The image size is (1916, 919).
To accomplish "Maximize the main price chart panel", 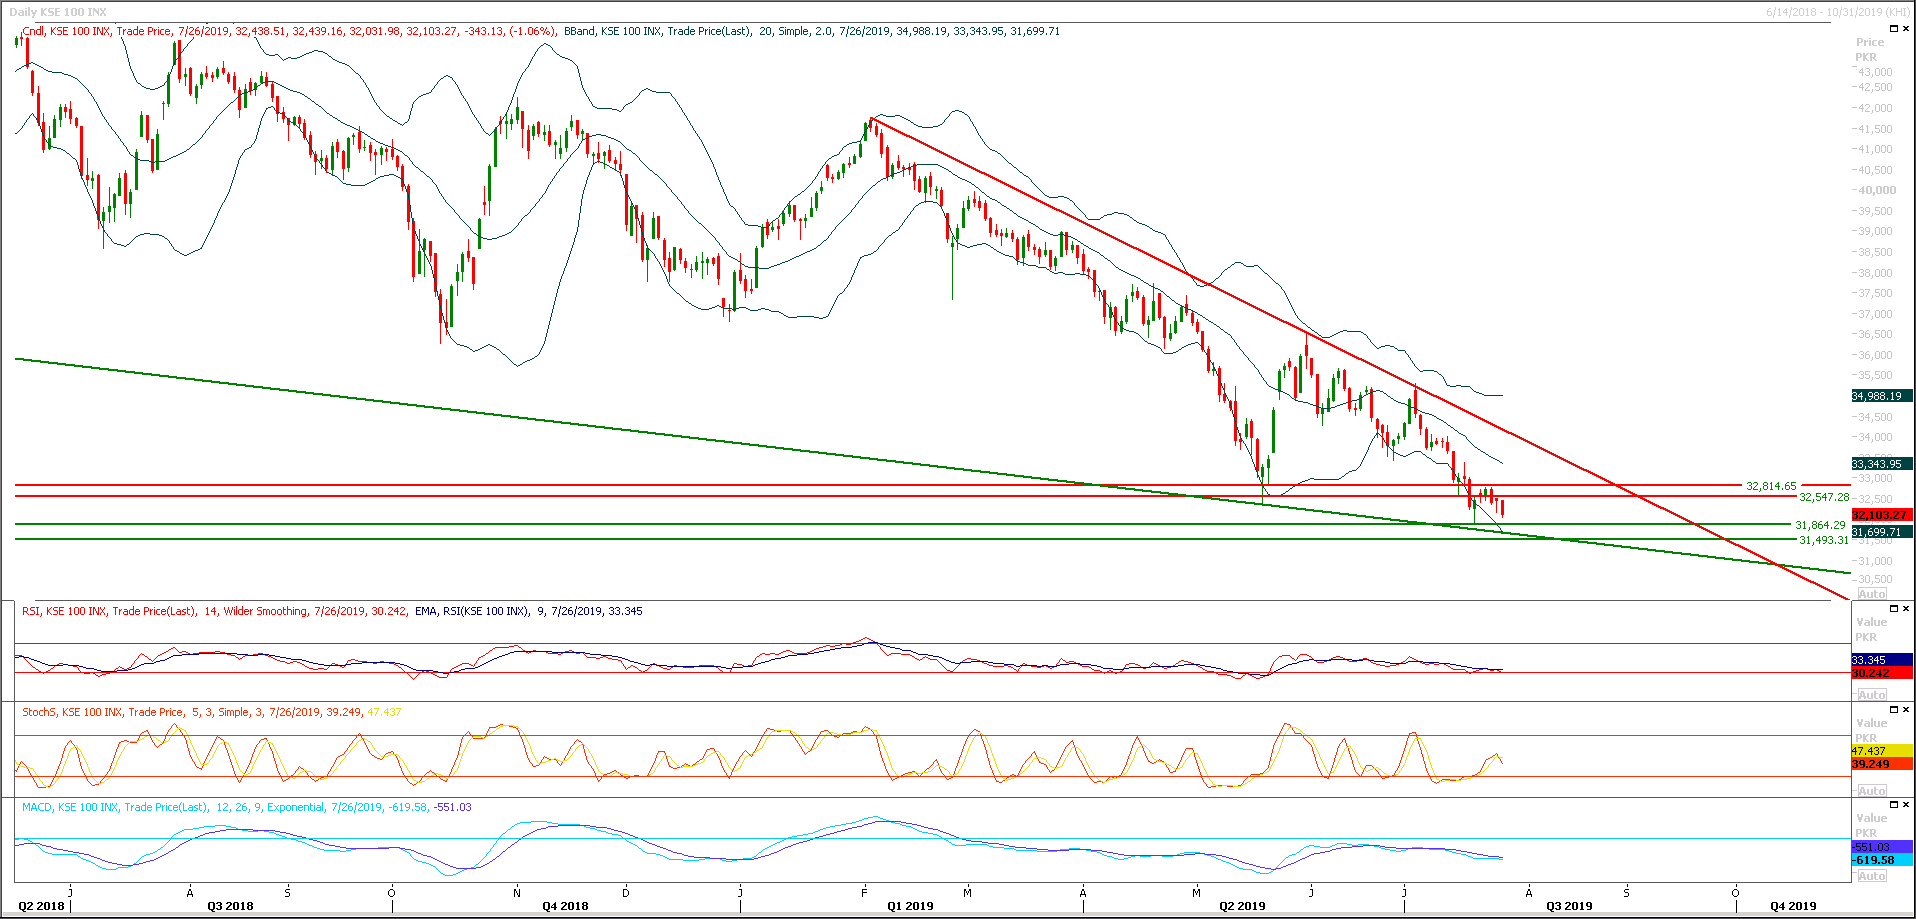I will tap(1893, 28).
